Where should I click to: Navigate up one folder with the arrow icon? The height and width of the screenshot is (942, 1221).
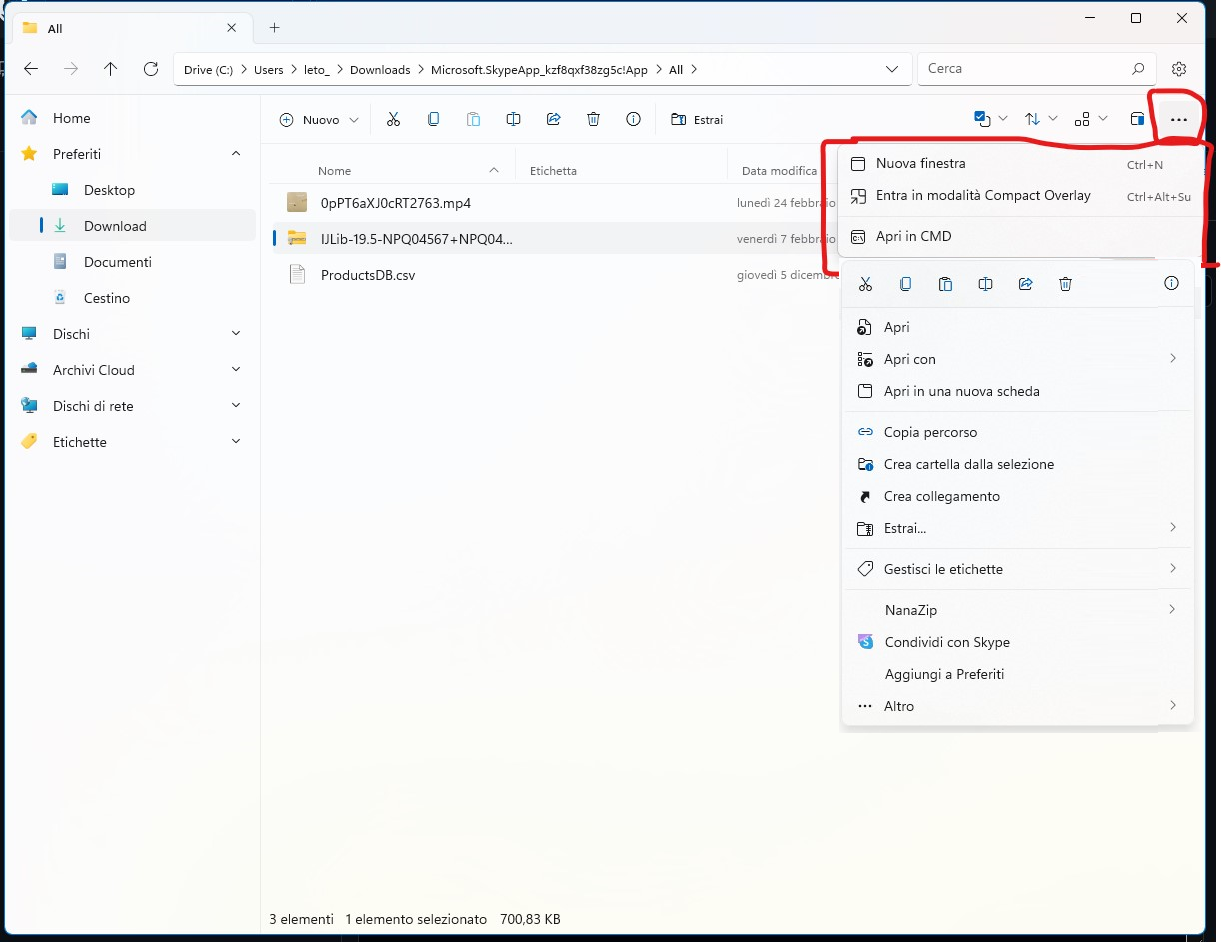tap(110, 69)
